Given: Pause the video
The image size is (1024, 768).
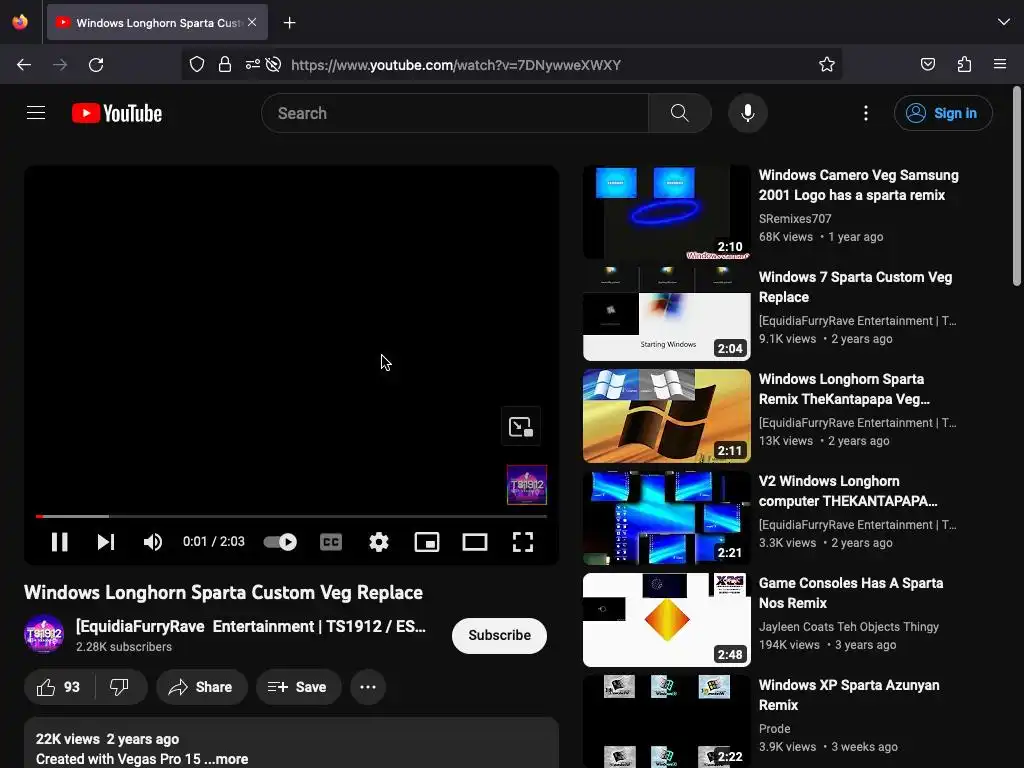Looking at the screenshot, I should tap(59, 542).
